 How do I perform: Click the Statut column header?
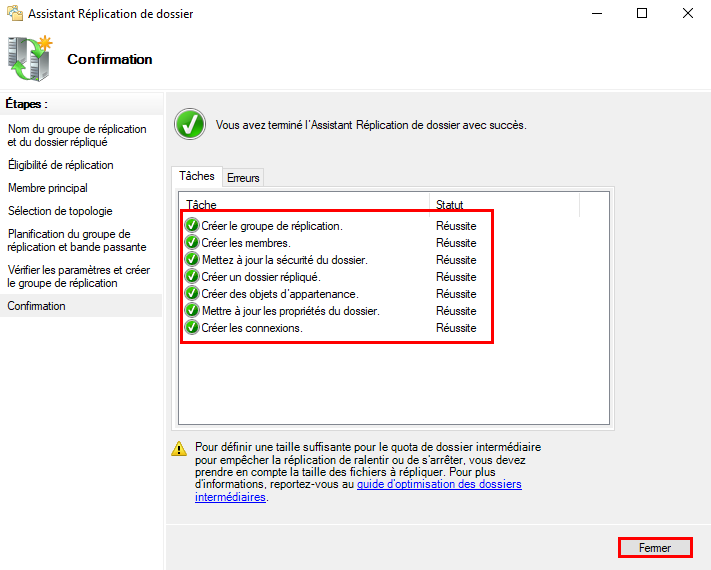tap(450, 204)
